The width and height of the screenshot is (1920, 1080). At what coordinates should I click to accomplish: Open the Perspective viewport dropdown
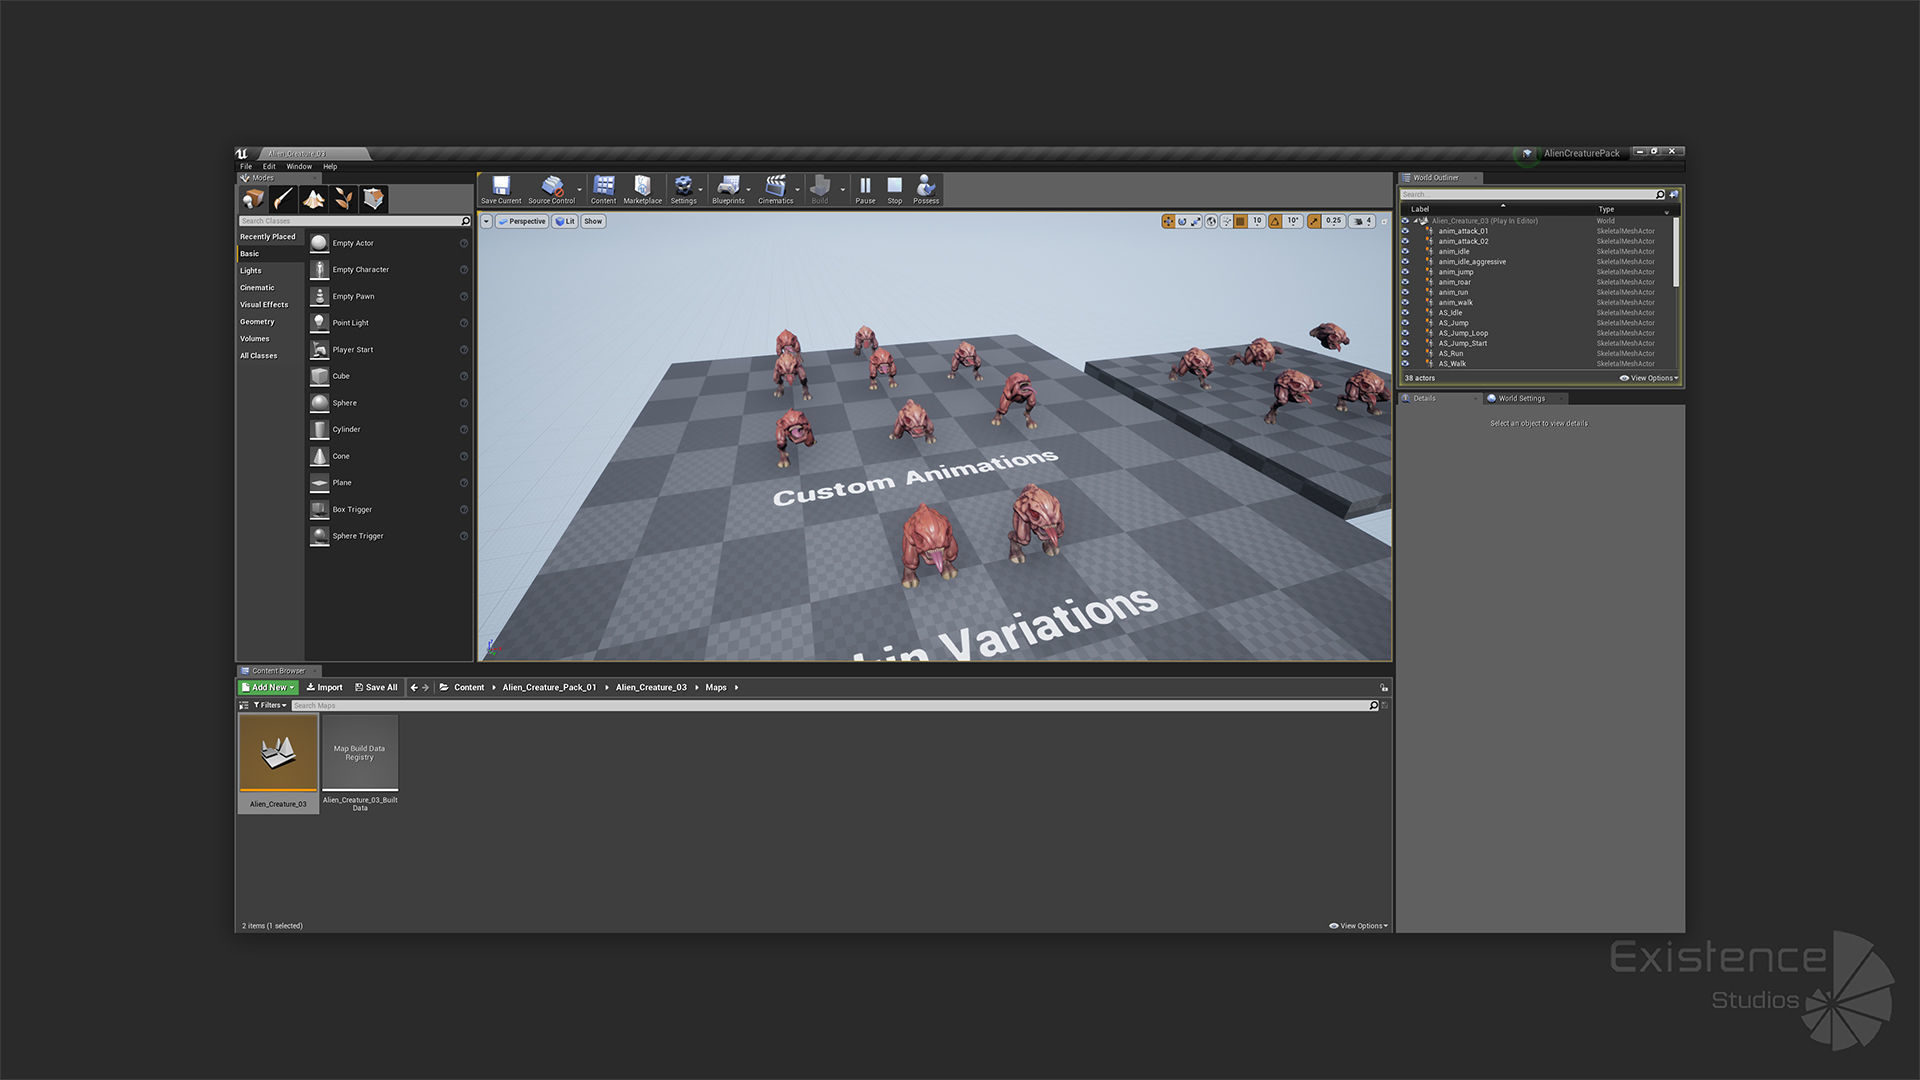click(x=522, y=222)
